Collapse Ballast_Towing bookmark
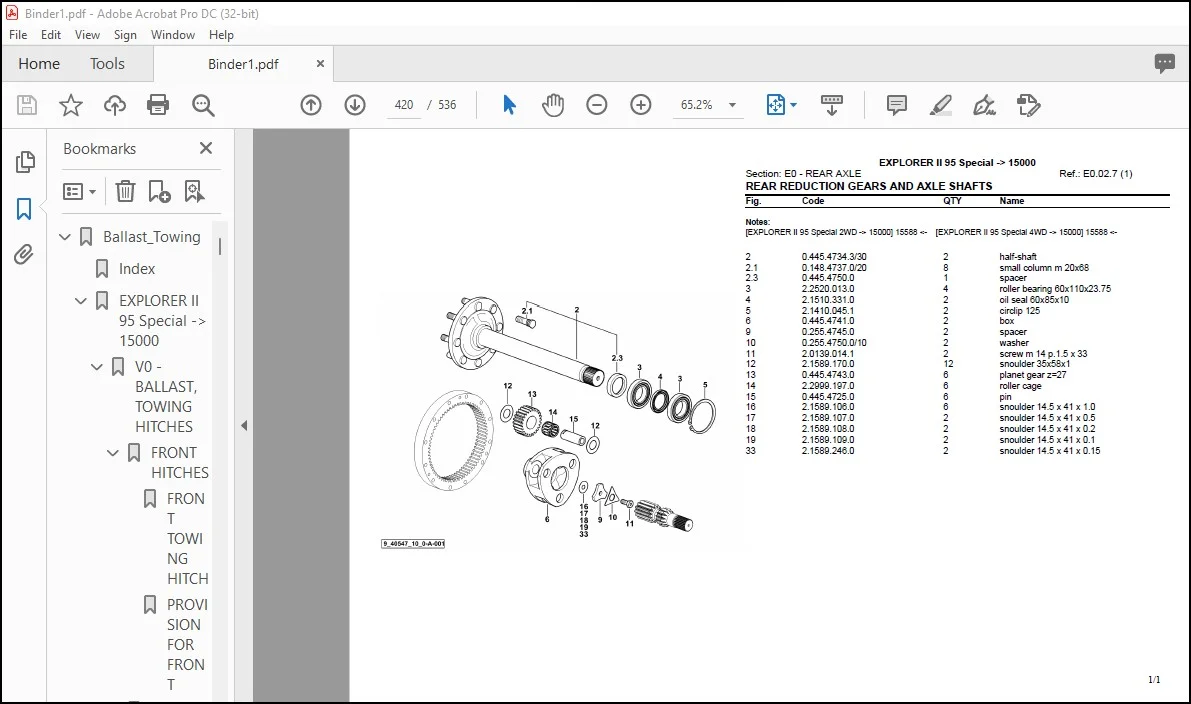Image resolution: width=1191 pixels, height=704 pixels. point(65,237)
